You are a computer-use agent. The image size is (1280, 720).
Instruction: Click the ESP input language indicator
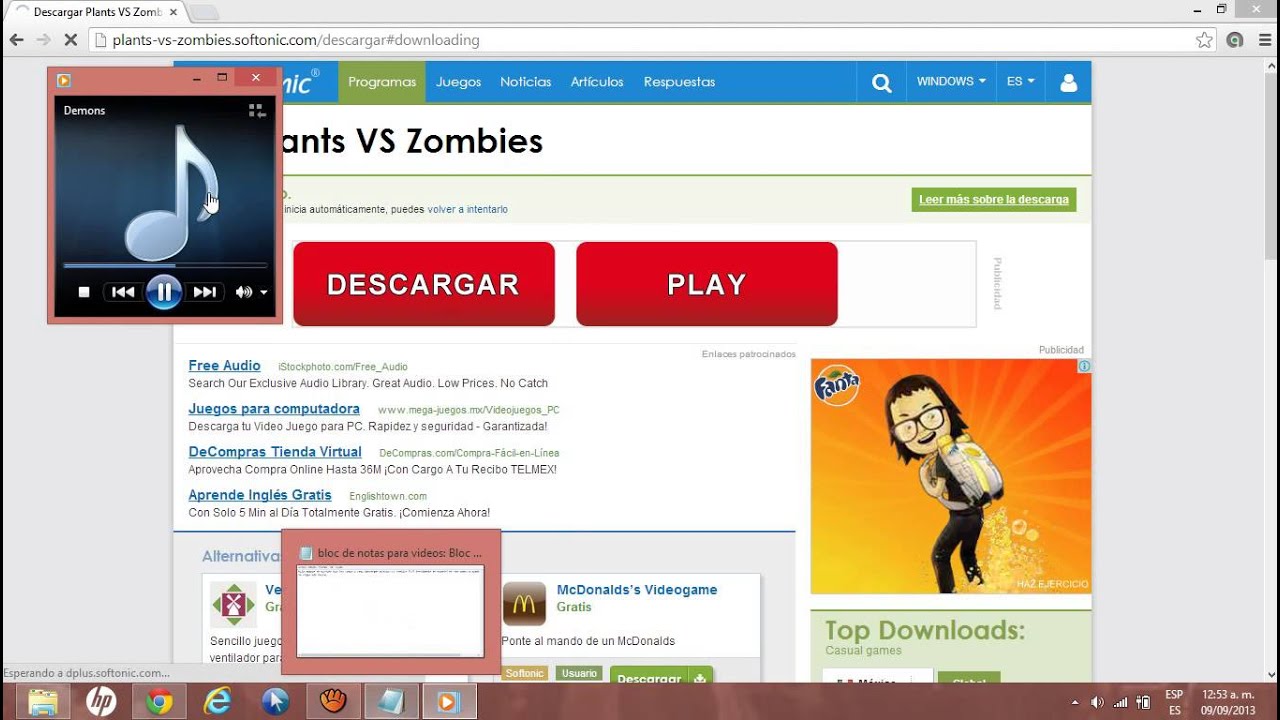pyautogui.click(x=1175, y=702)
